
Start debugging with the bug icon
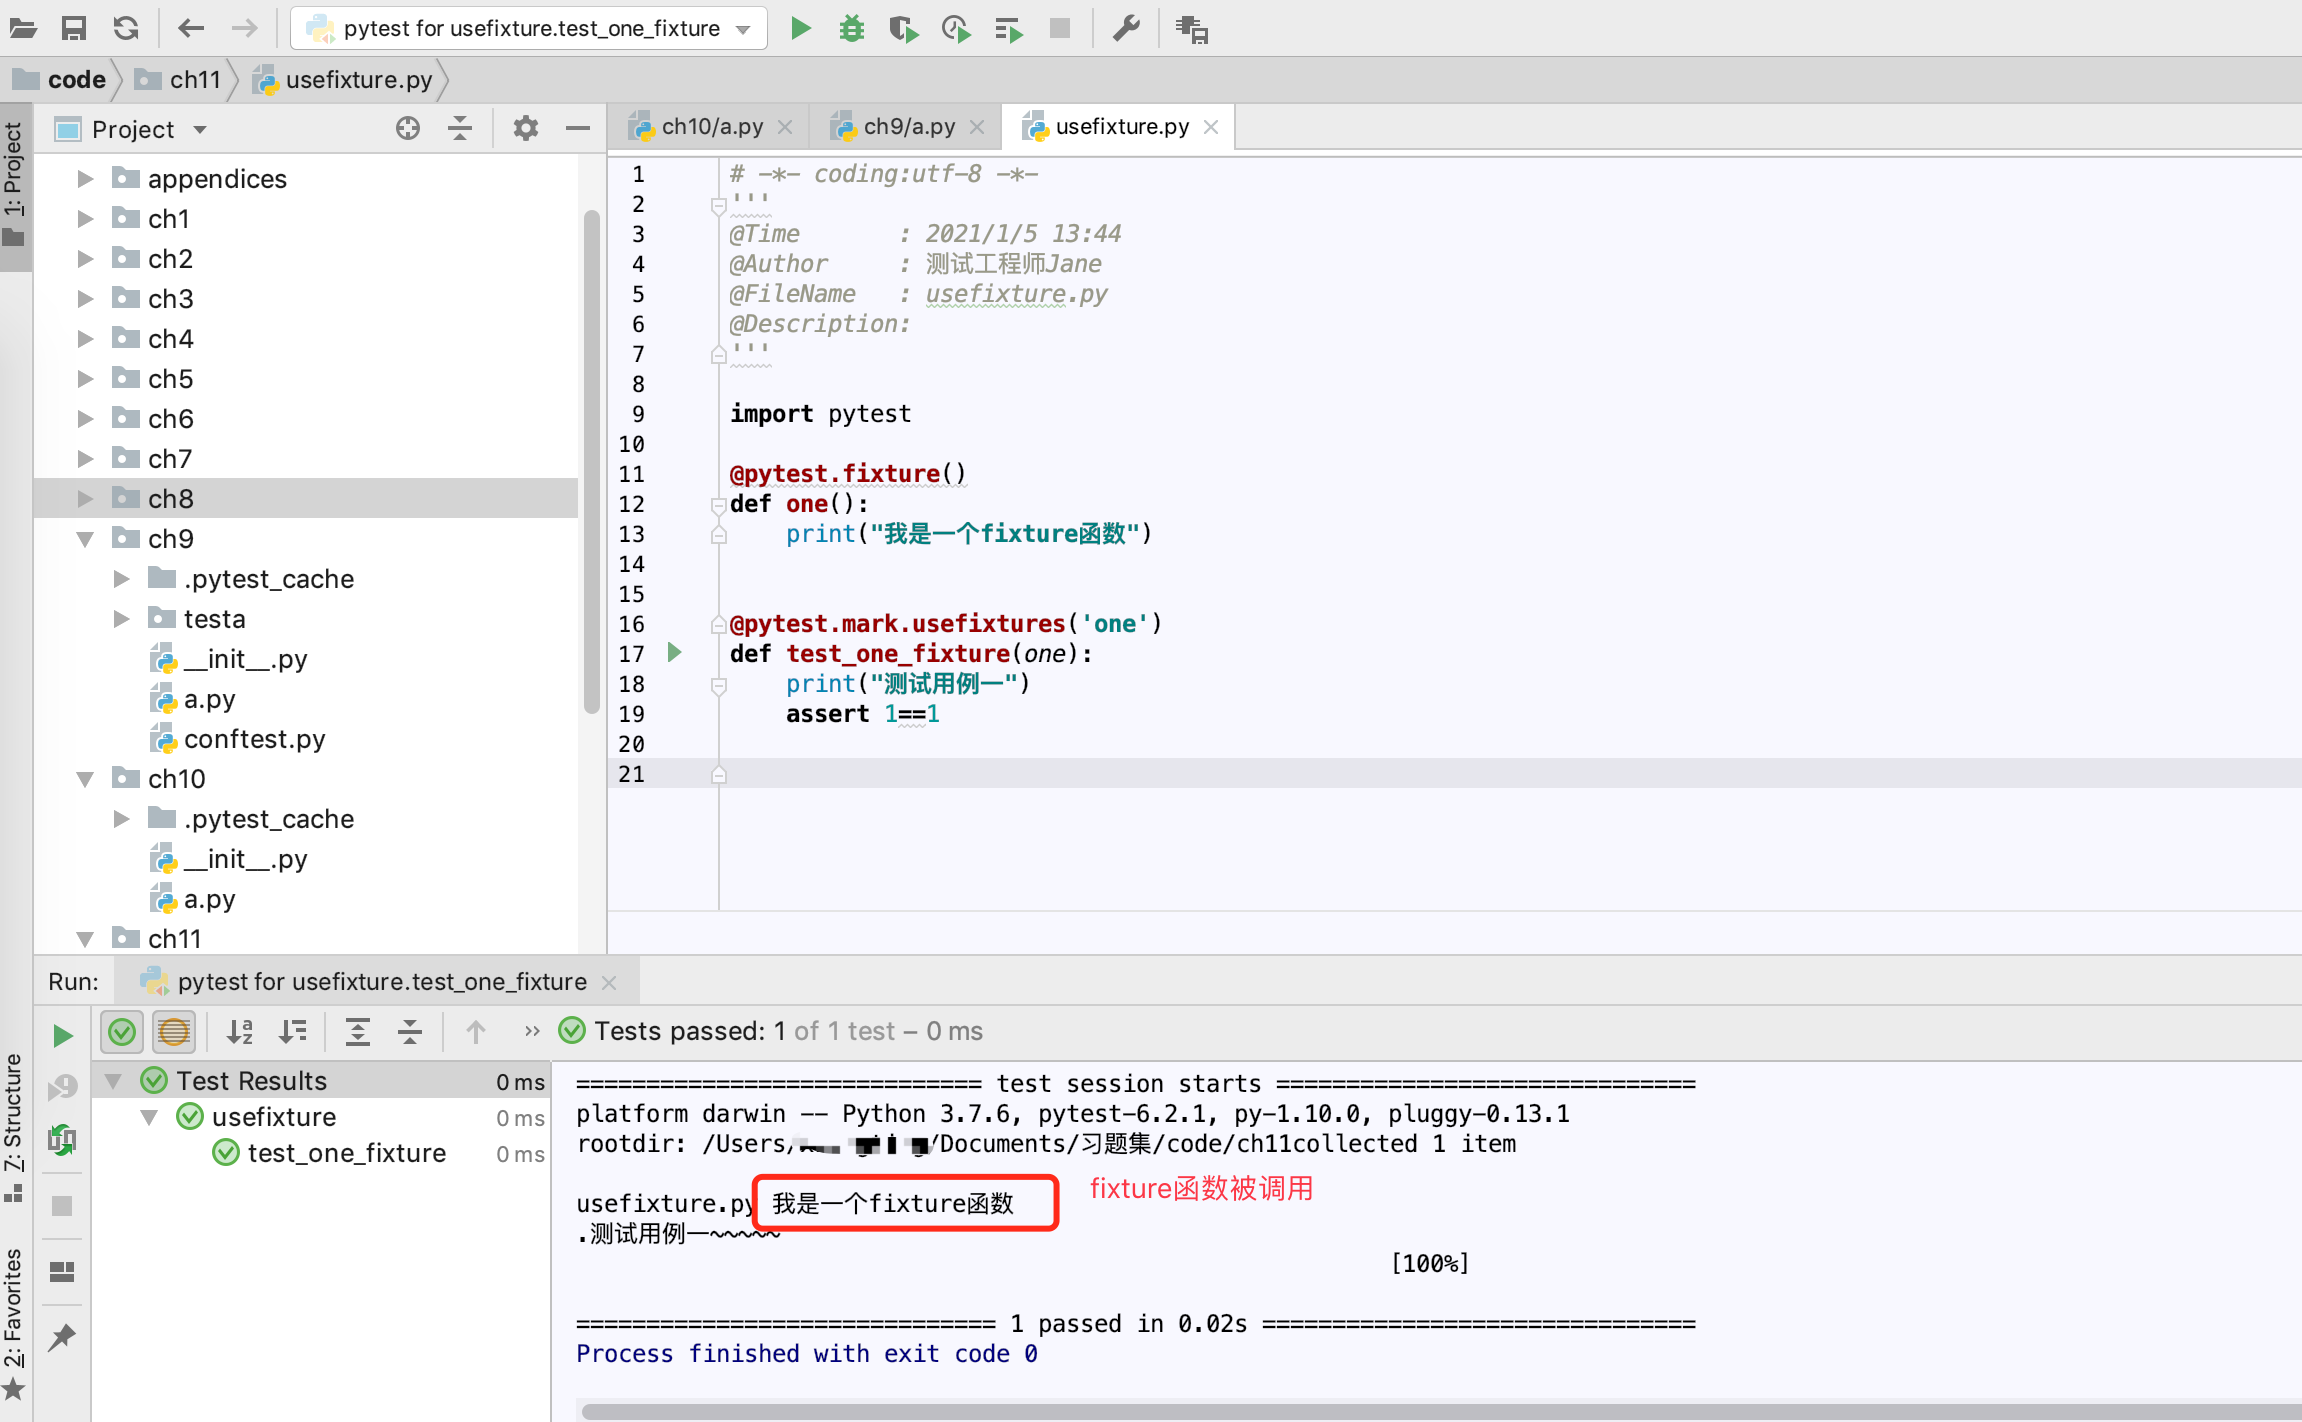[x=851, y=28]
